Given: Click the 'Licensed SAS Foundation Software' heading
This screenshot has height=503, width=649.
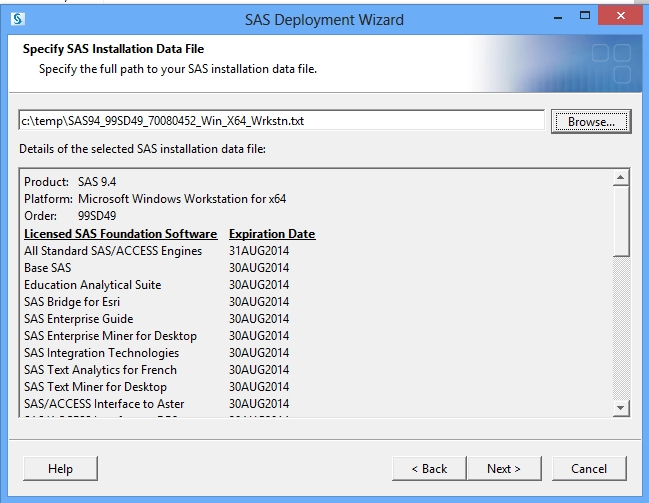Looking at the screenshot, I should tap(120, 234).
